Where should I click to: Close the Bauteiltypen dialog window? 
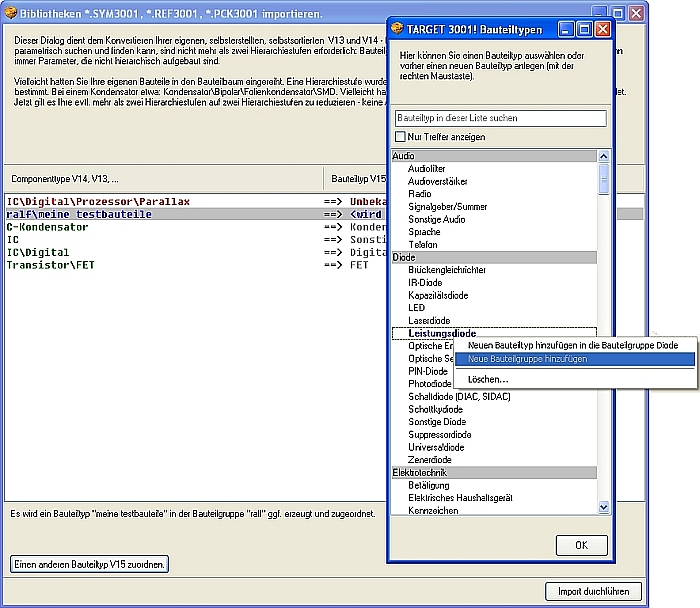coord(602,29)
